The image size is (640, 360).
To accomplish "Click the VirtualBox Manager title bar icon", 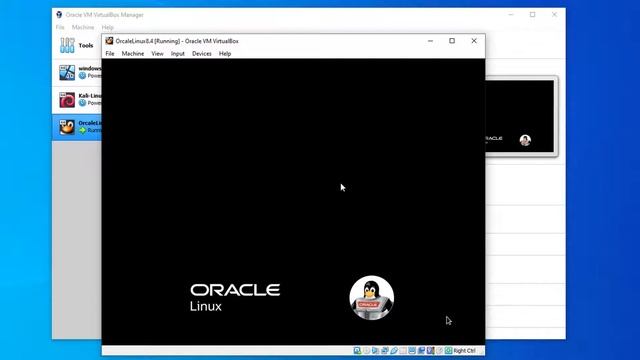I will click(59, 15).
